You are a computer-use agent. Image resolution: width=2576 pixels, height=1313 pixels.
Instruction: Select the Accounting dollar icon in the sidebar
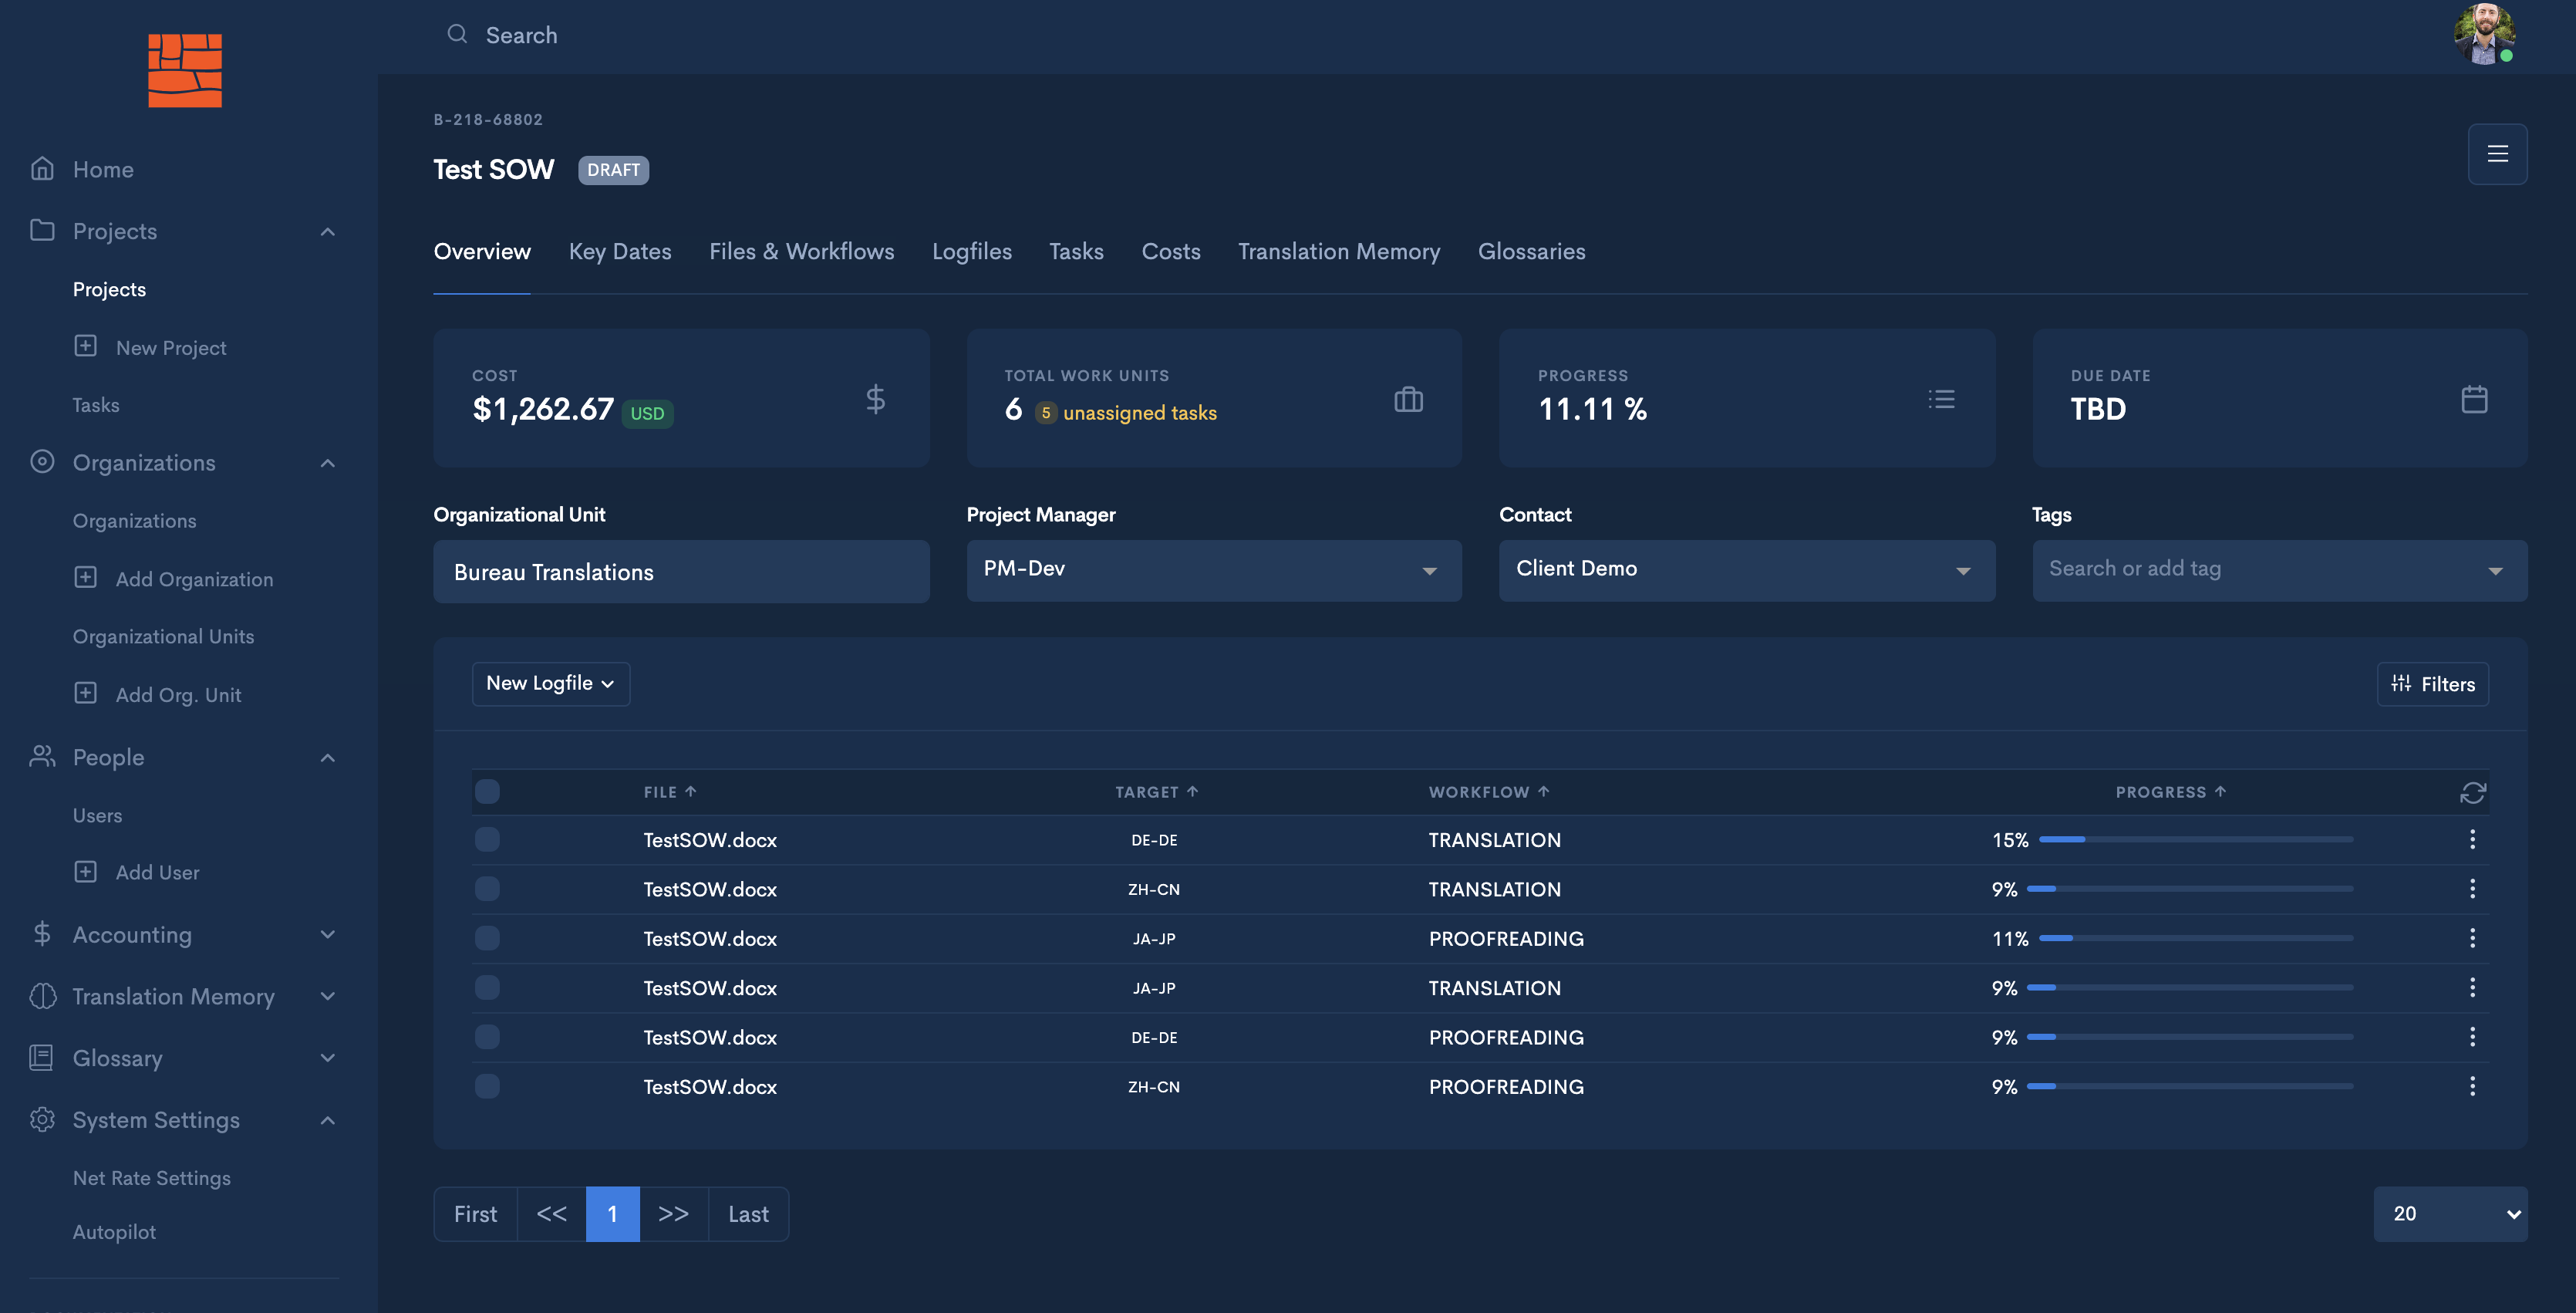click(42, 934)
